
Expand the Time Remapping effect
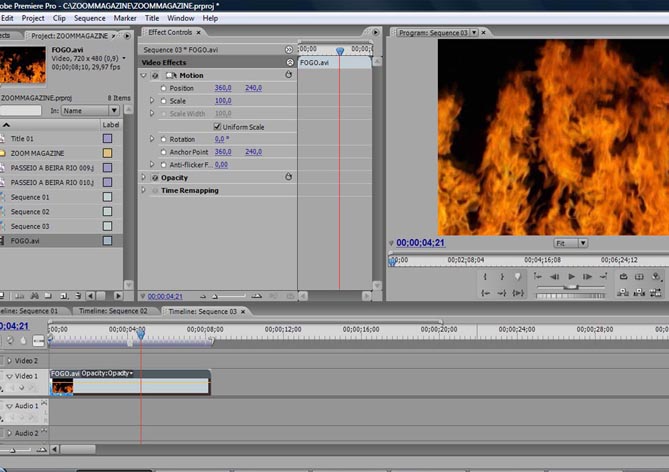(144, 190)
